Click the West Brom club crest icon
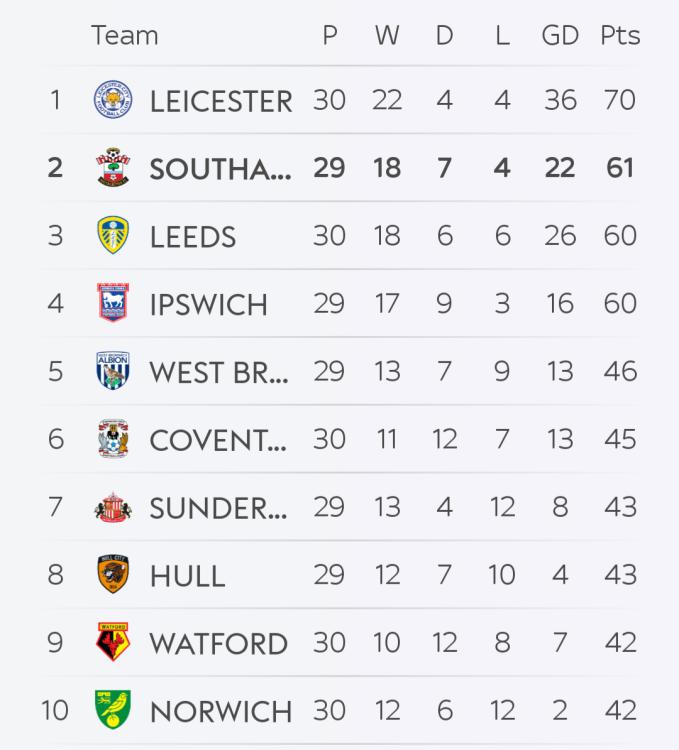Viewport: 679px width, 750px height. tap(113, 371)
